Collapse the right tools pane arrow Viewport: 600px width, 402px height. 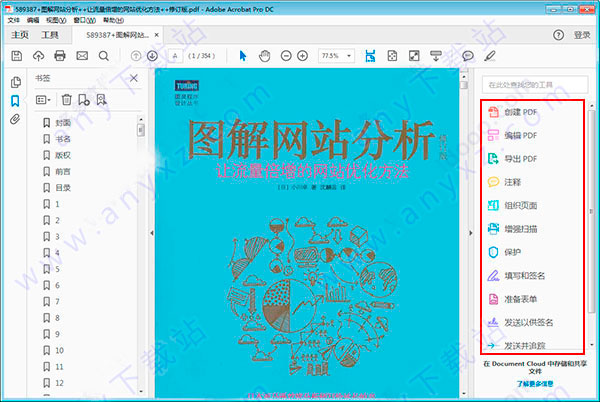click(471, 233)
